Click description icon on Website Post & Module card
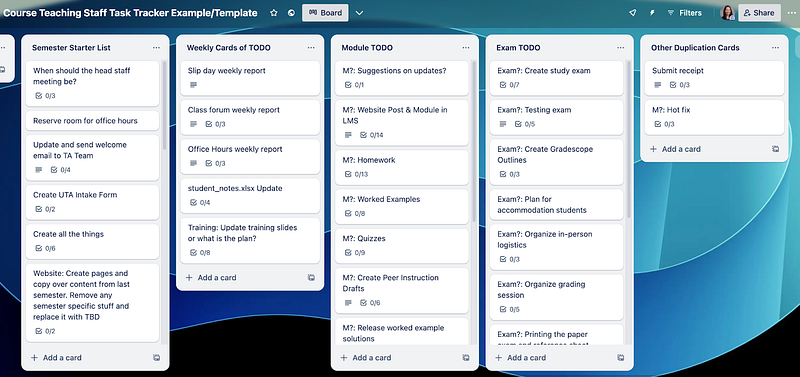This screenshot has width=800, height=377. (348, 135)
